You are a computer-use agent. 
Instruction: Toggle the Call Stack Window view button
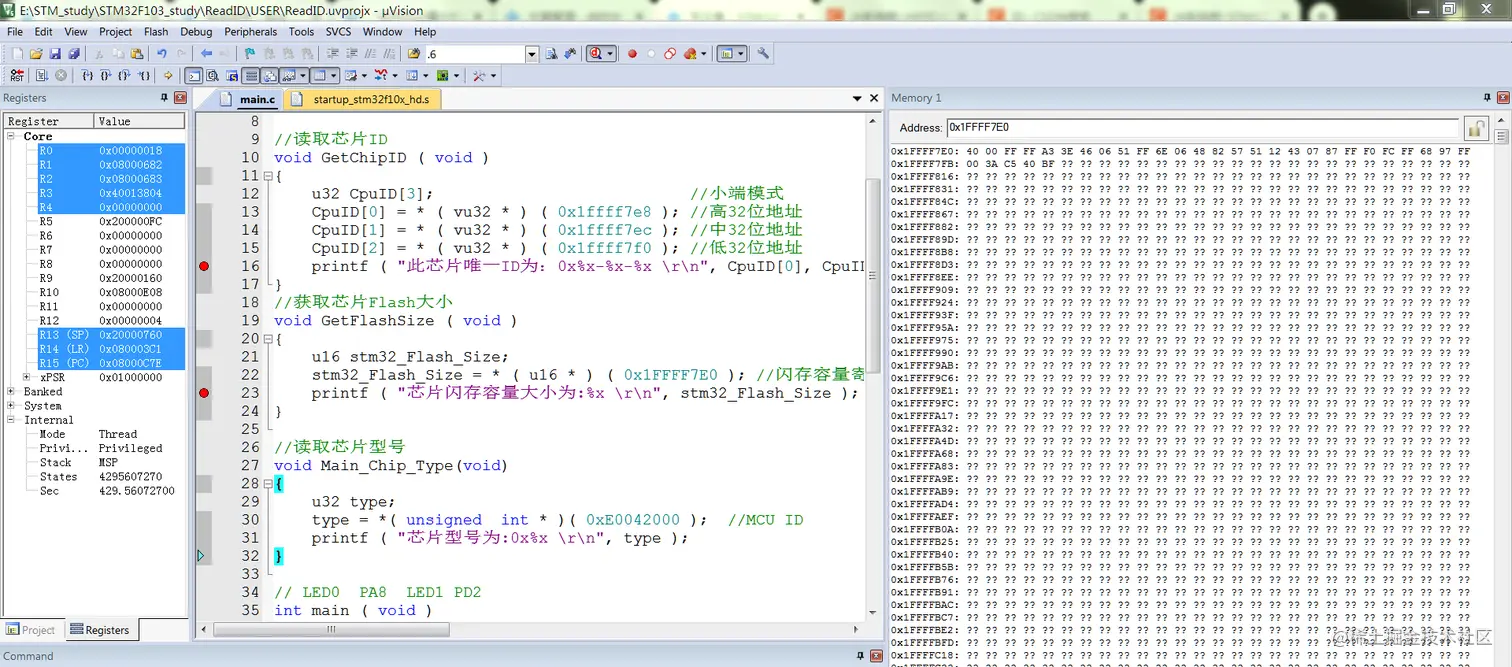[x=270, y=76]
